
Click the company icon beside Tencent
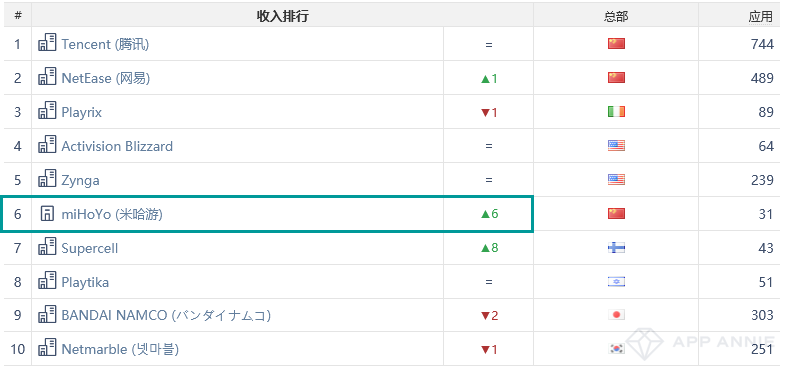click(x=47, y=42)
